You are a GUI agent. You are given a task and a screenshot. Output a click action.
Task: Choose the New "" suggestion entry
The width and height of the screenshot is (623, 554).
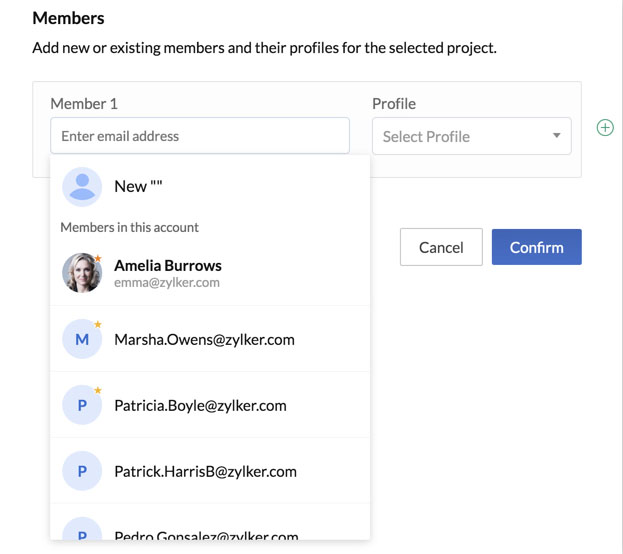click(210, 187)
